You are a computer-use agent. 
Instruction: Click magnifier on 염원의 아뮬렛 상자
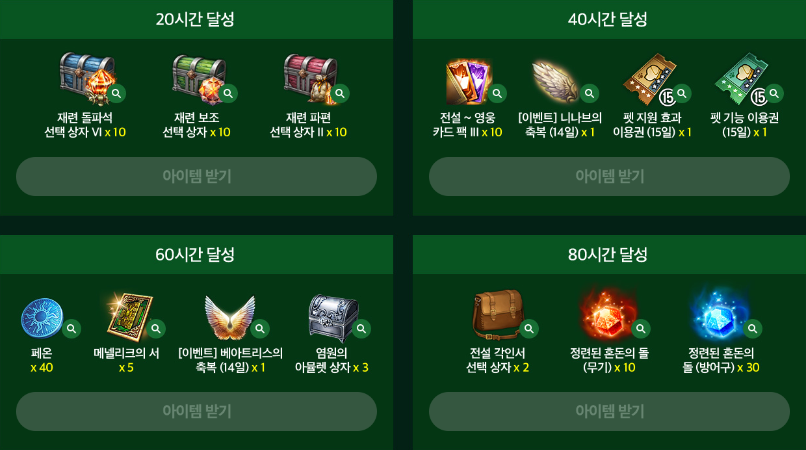pos(361,329)
